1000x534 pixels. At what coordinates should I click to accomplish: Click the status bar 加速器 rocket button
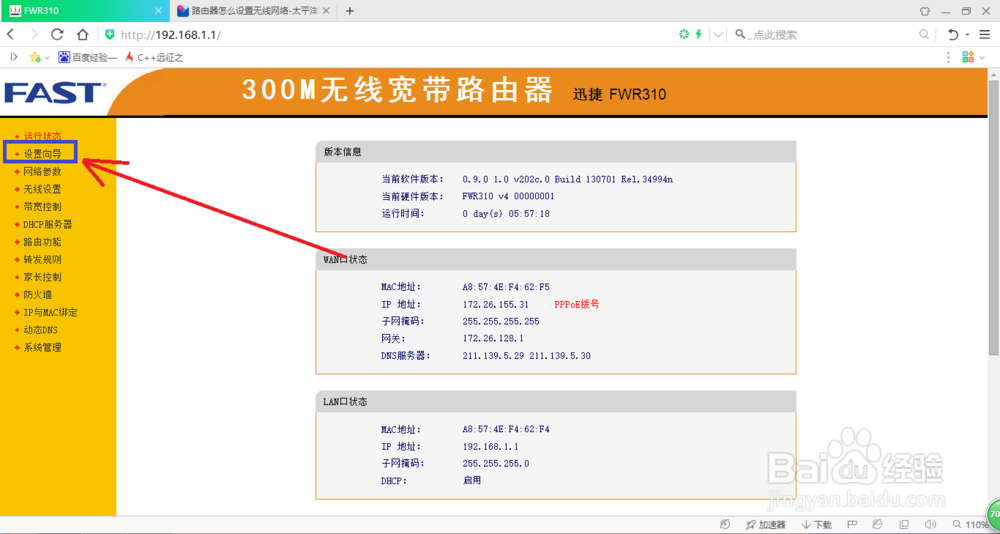[765, 524]
